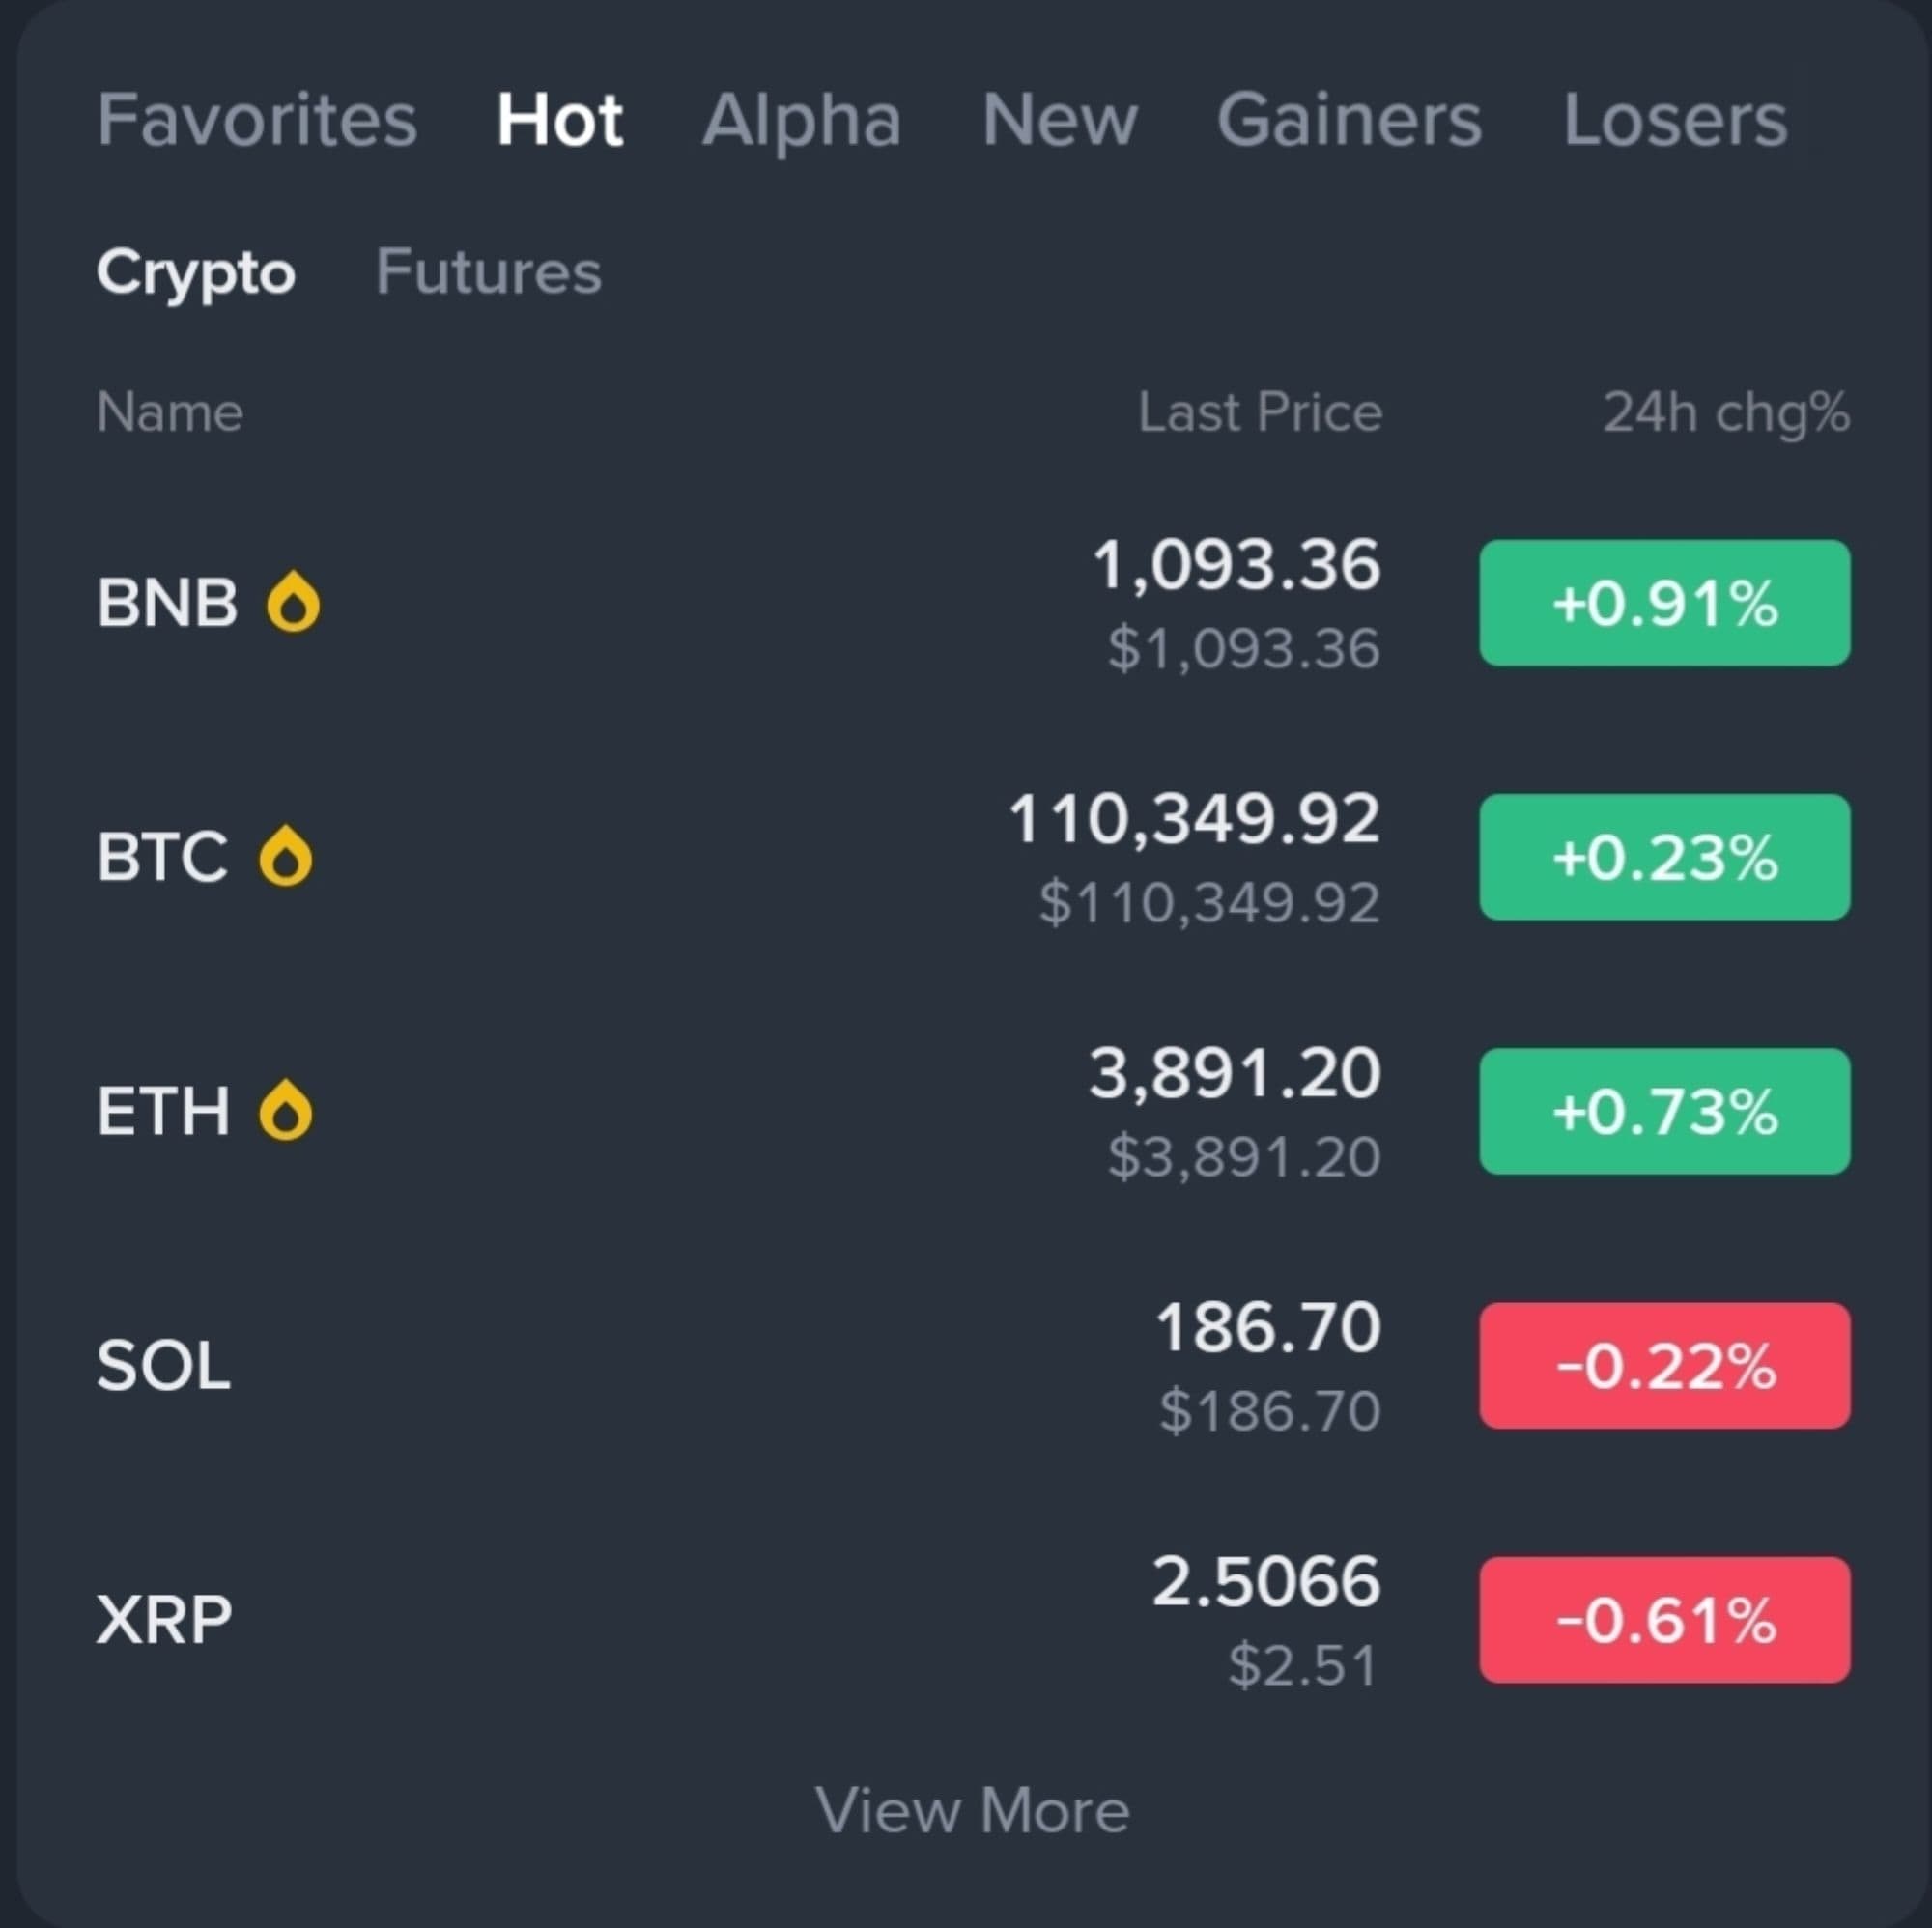Show the Losers tab
The height and width of the screenshot is (1928, 1932).
tap(1675, 120)
